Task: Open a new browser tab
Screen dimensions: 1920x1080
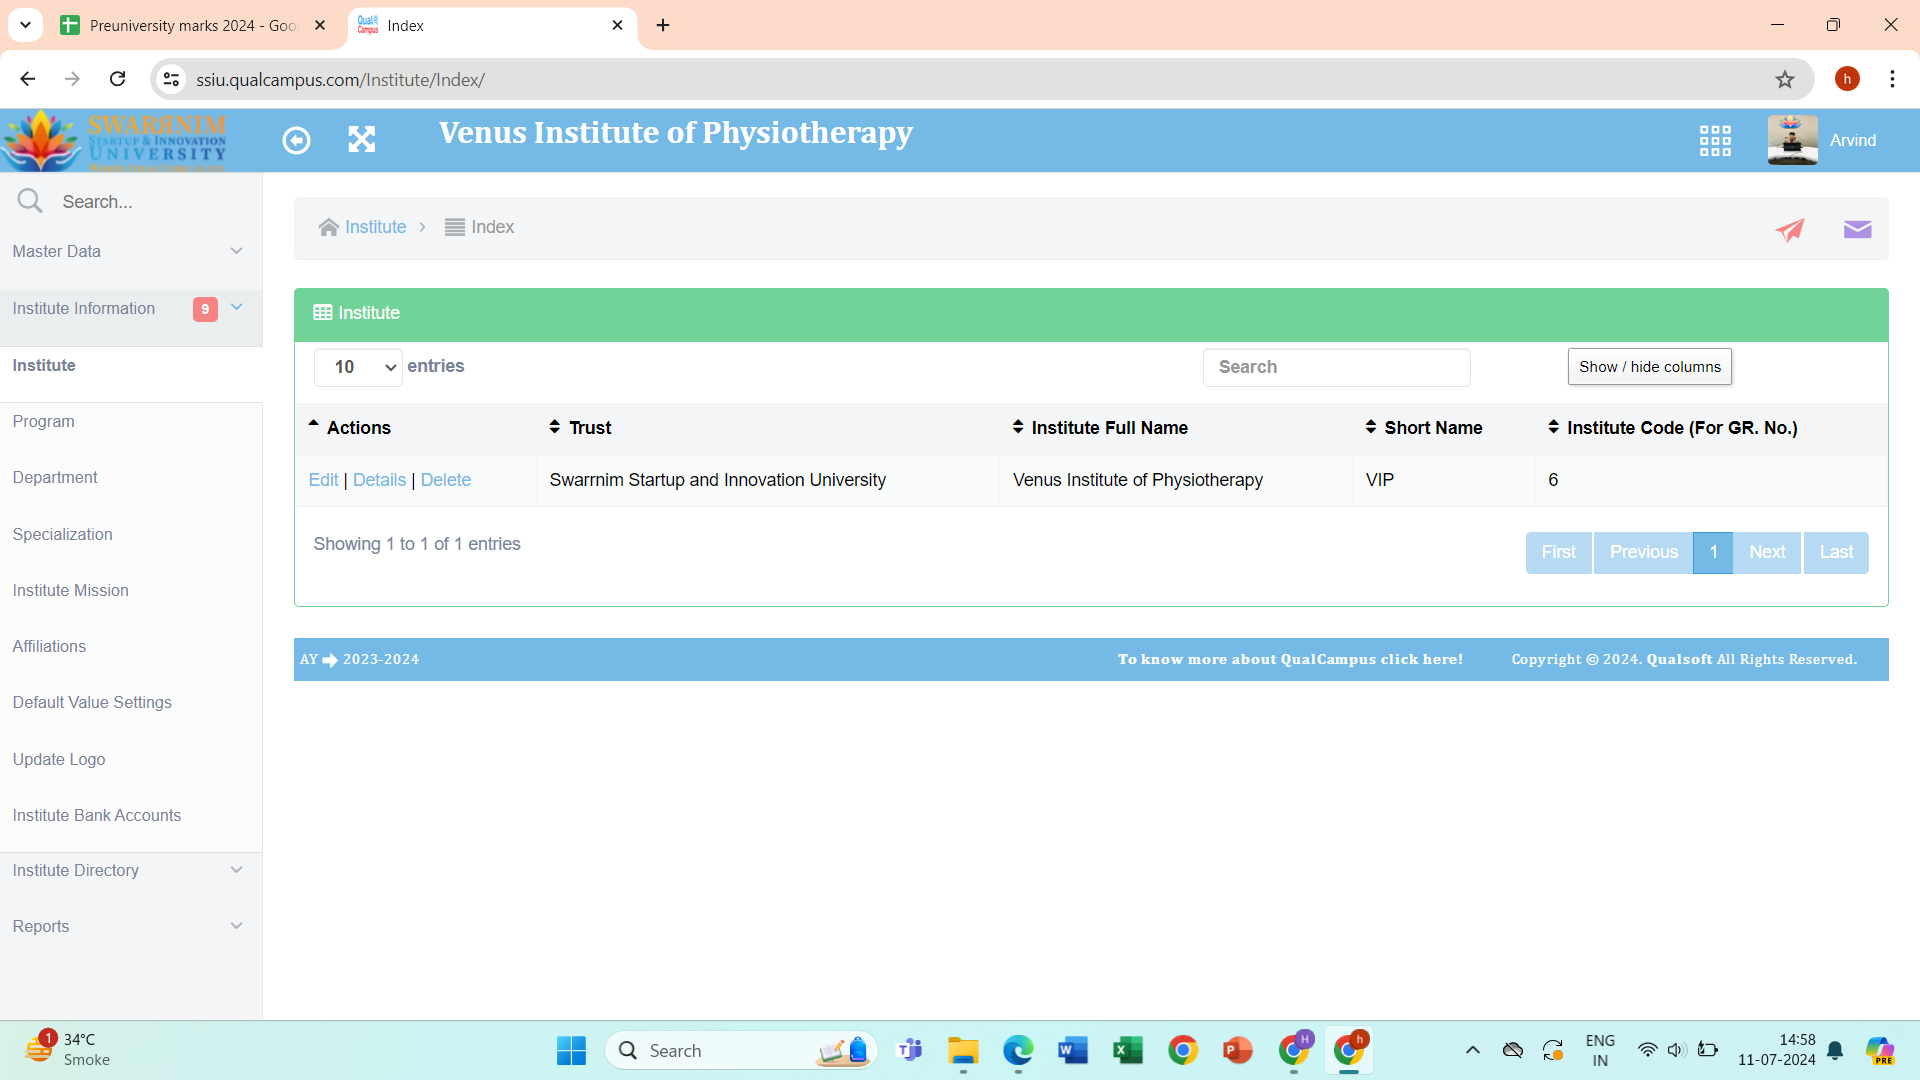Action: 663,25
